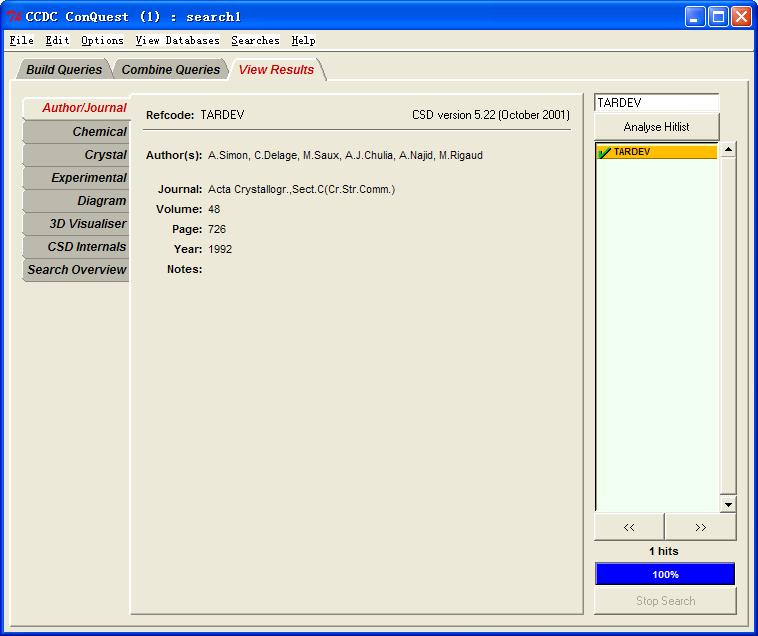Maximize the ConQuest window
Image resolution: width=758 pixels, height=636 pixels.
[x=718, y=17]
